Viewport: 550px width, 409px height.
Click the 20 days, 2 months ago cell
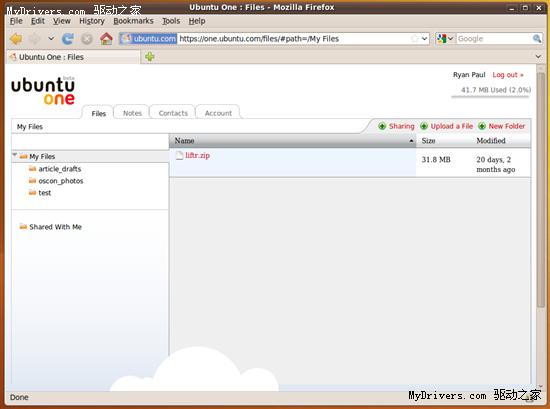click(x=495, y=165)
